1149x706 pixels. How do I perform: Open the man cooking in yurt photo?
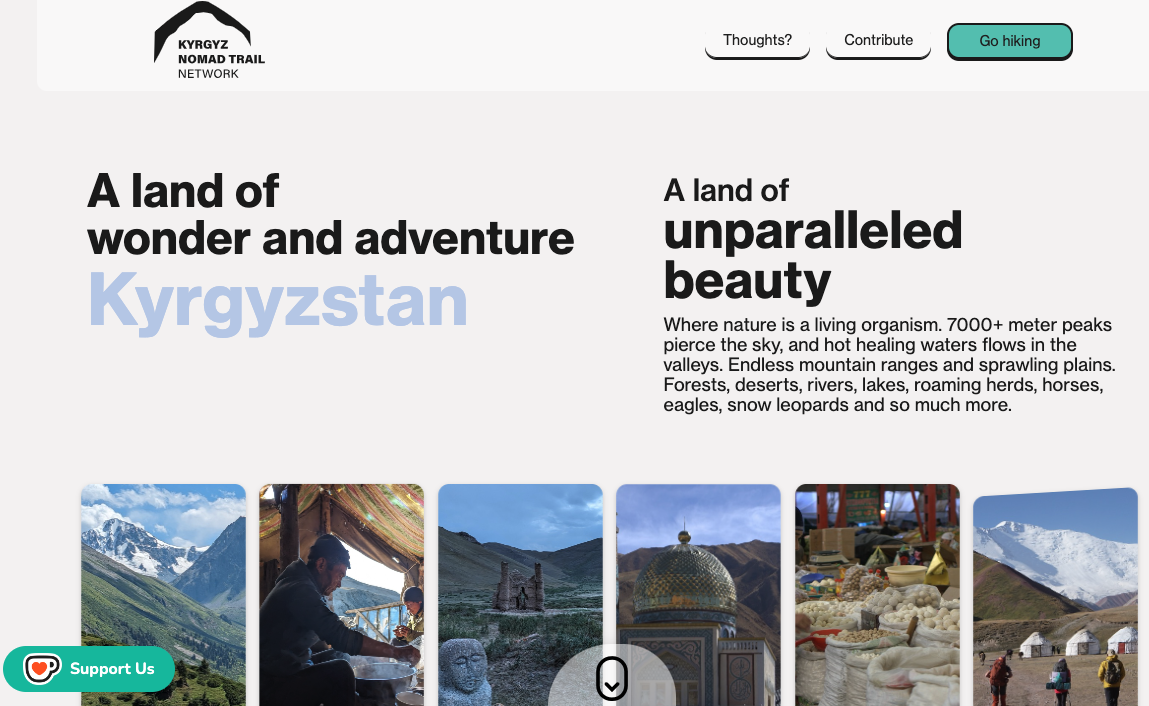click(x=341, y=595)
